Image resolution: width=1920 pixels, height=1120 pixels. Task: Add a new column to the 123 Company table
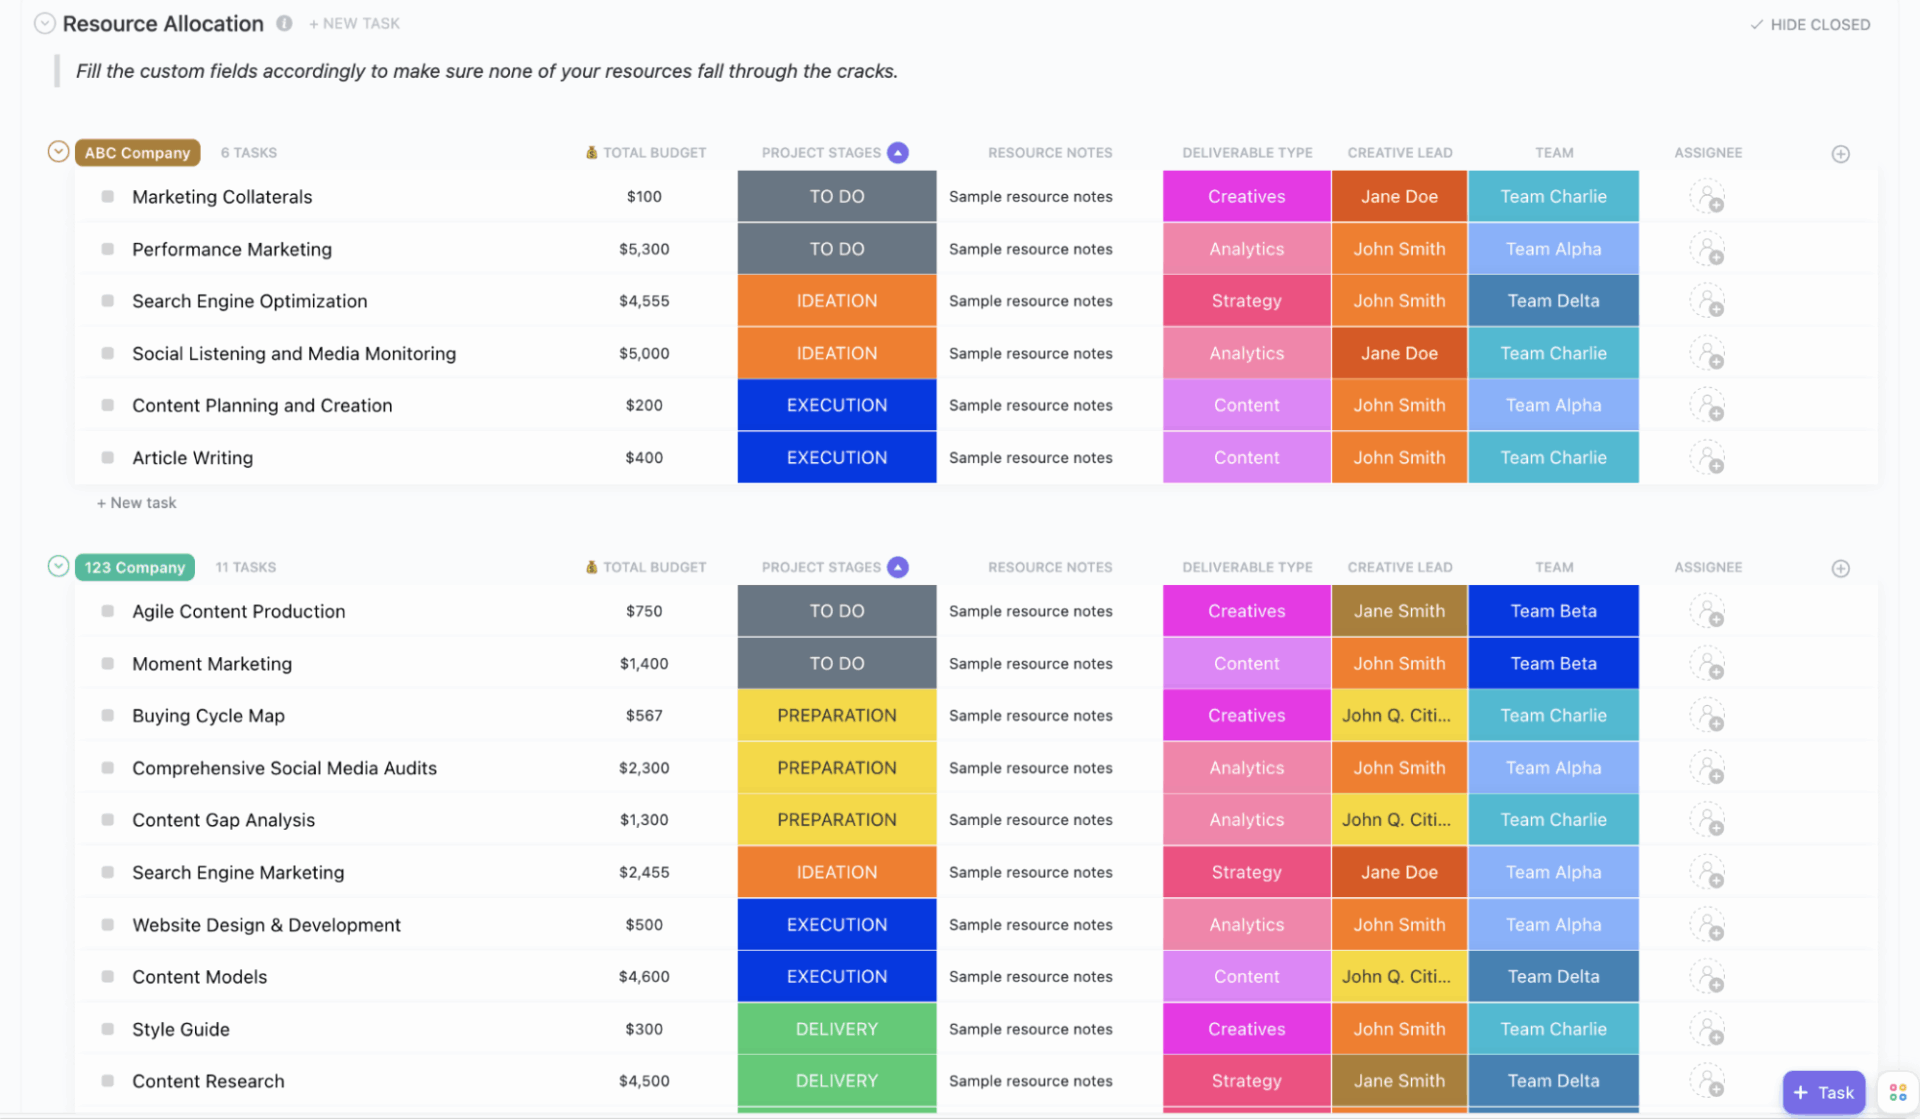pos(1841,568)
